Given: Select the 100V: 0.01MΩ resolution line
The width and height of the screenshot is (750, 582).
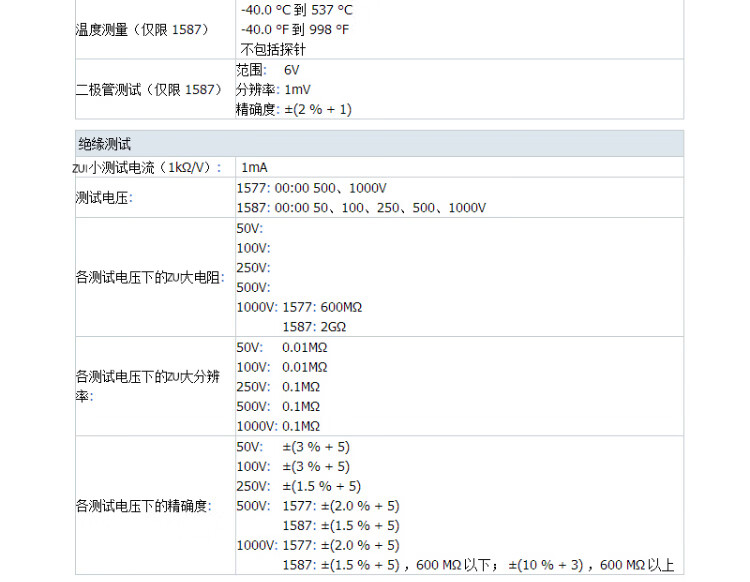Looking at the screenshot, I should [x=282, y=367].
